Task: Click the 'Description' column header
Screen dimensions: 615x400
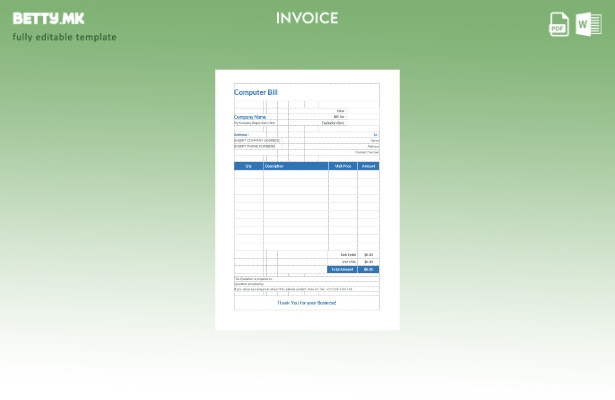Action: pyautogui.click(x=275, y=166)
